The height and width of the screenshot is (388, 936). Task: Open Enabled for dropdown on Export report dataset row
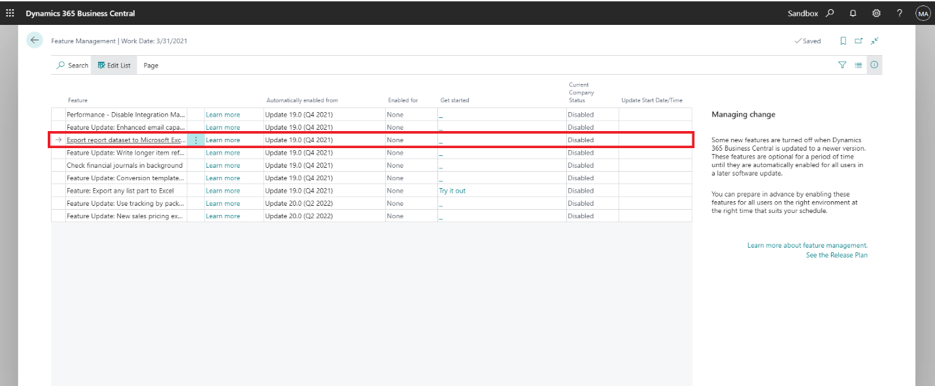[412, 140]
